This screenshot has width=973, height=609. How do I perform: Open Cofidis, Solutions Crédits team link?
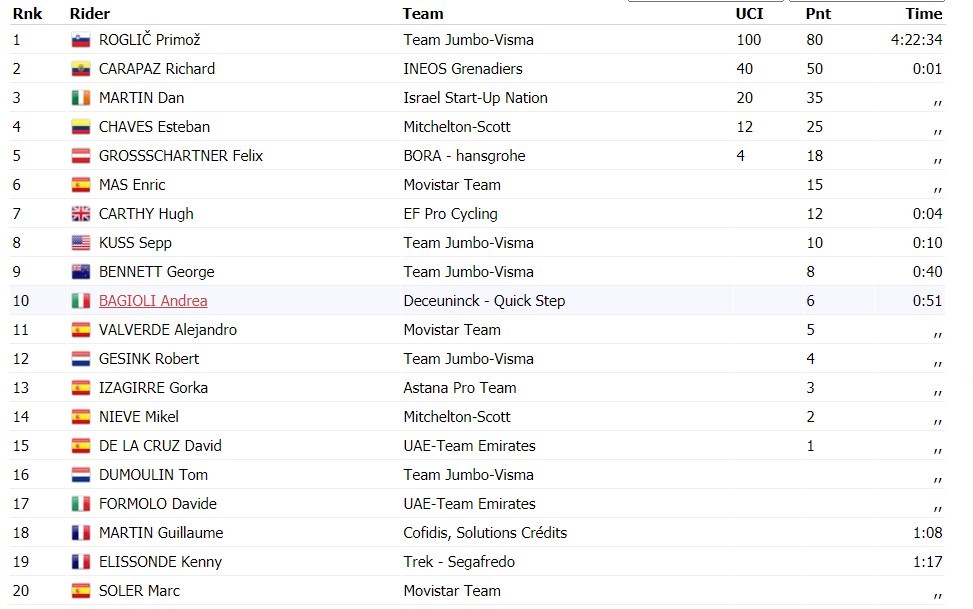point(485,533)
